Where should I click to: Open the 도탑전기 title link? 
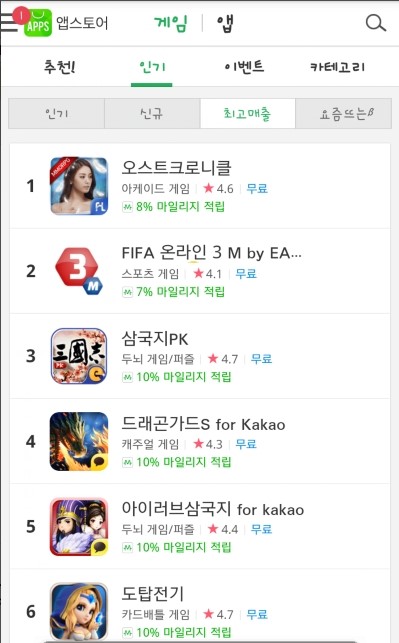[x=153, y=593]
